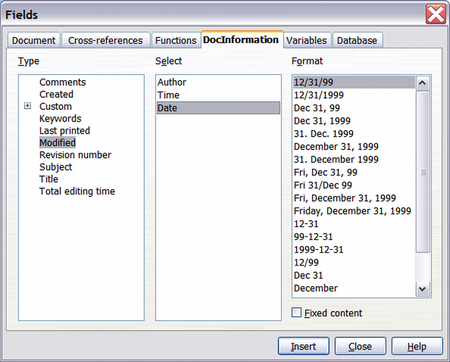This screenshot has height=362, width=450.
Task: Pick the 12/99 format
Action: (354, 262)
